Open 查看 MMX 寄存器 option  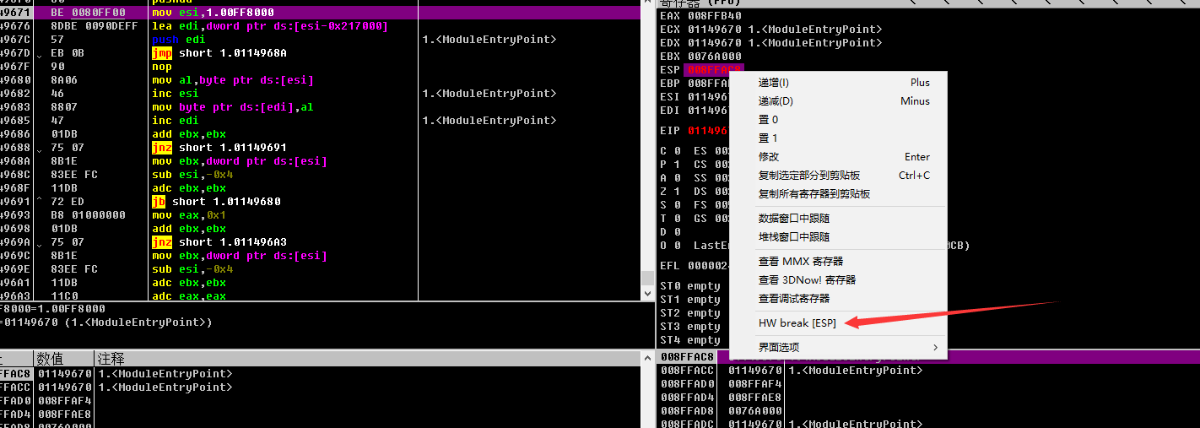(838, 262)
